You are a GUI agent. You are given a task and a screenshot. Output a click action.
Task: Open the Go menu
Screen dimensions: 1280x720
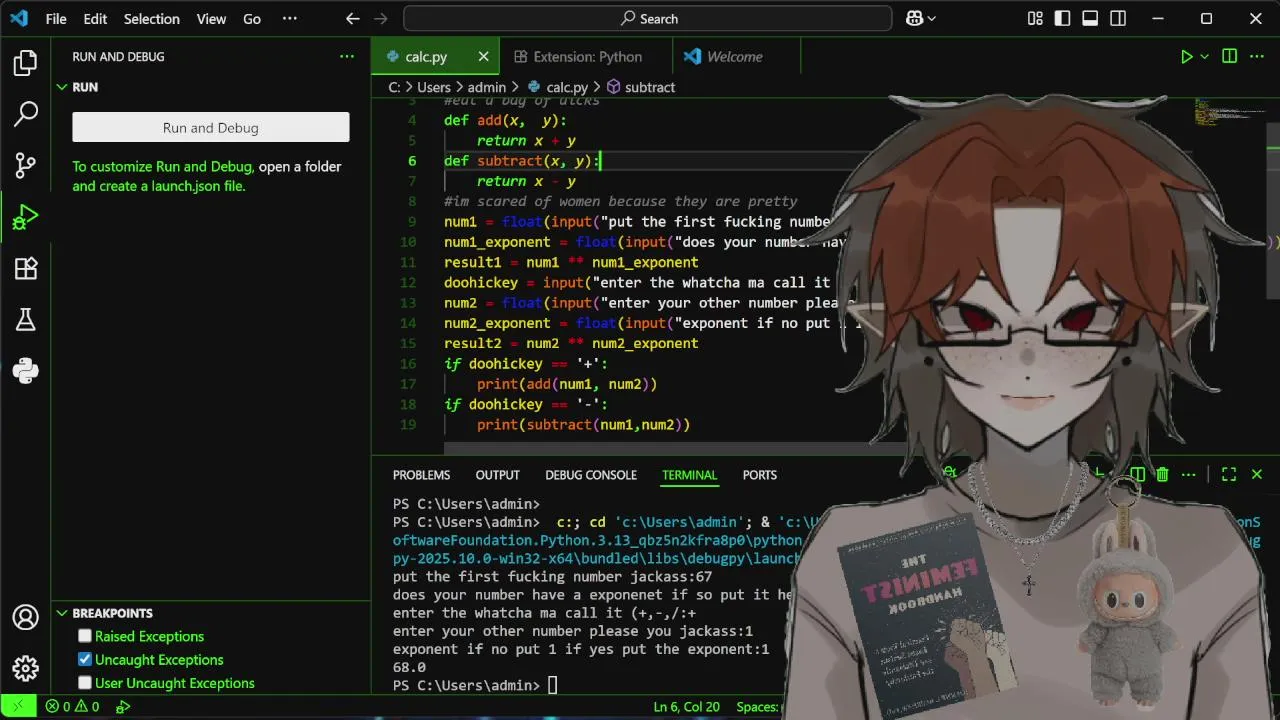pyautogui.click(x=252, y=18)
